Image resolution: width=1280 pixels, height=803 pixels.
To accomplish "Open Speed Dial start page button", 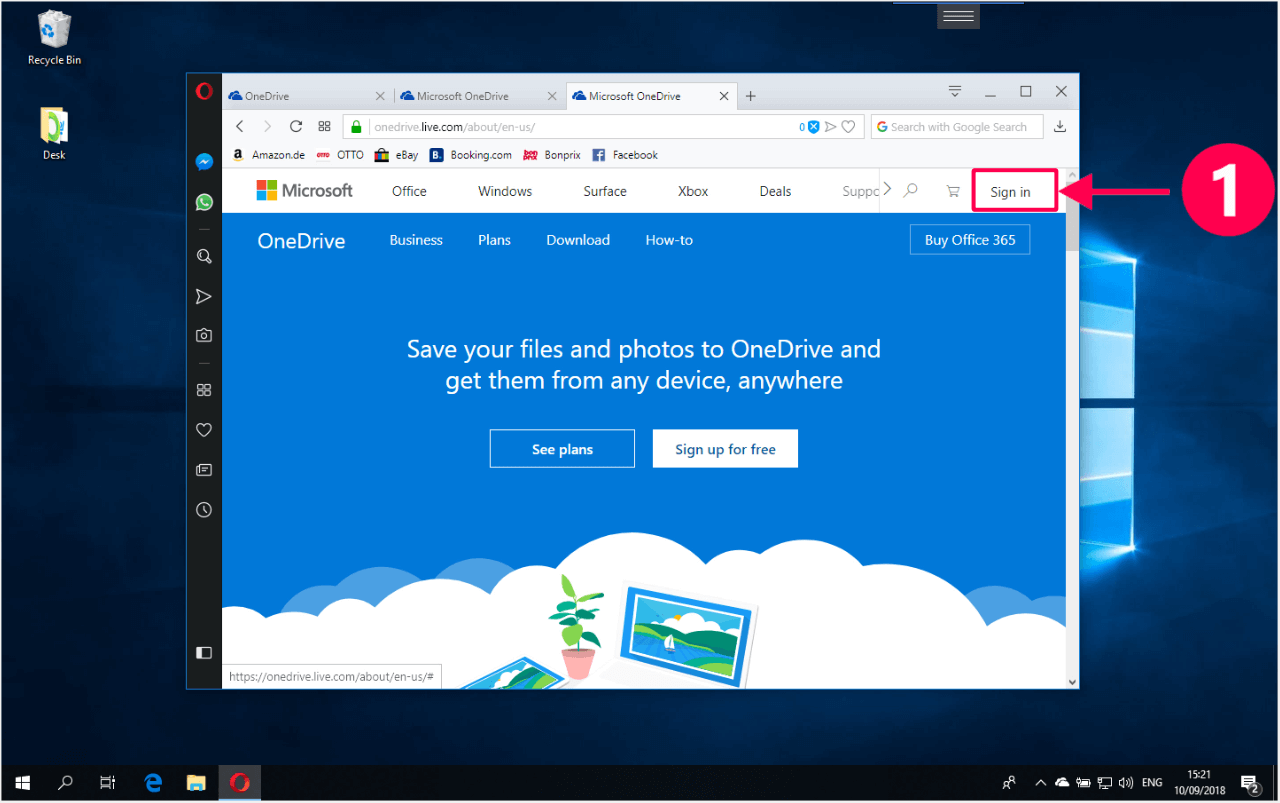I will click(x=324, y=126).
